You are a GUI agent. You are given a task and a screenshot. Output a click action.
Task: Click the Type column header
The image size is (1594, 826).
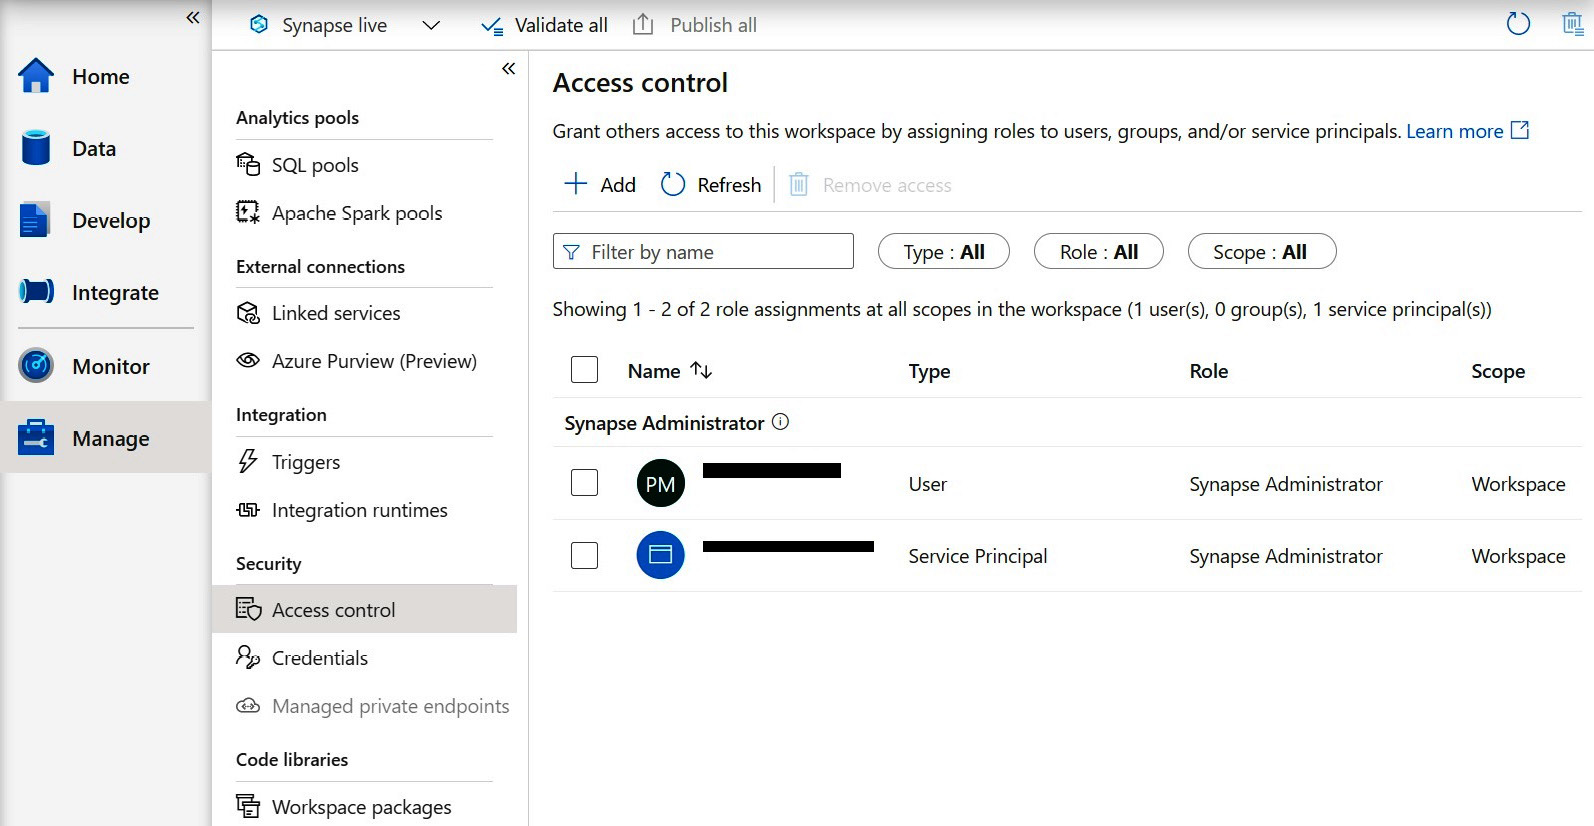click(x=929, y=371)
